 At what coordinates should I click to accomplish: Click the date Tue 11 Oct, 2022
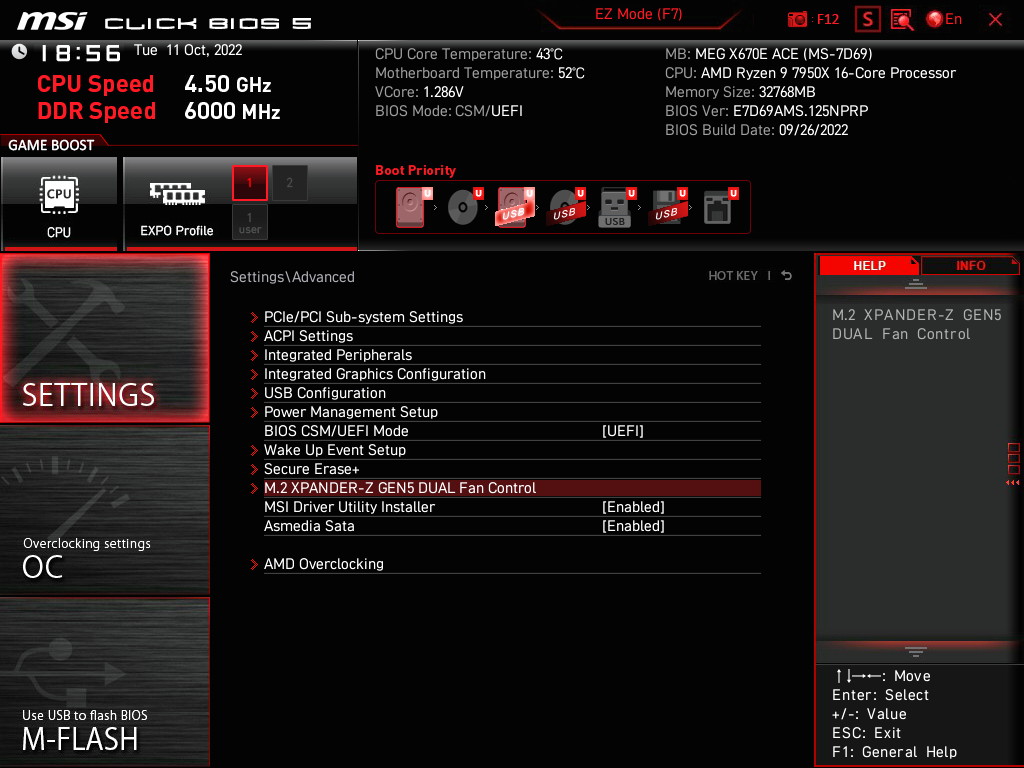click(x=188, y=50)
